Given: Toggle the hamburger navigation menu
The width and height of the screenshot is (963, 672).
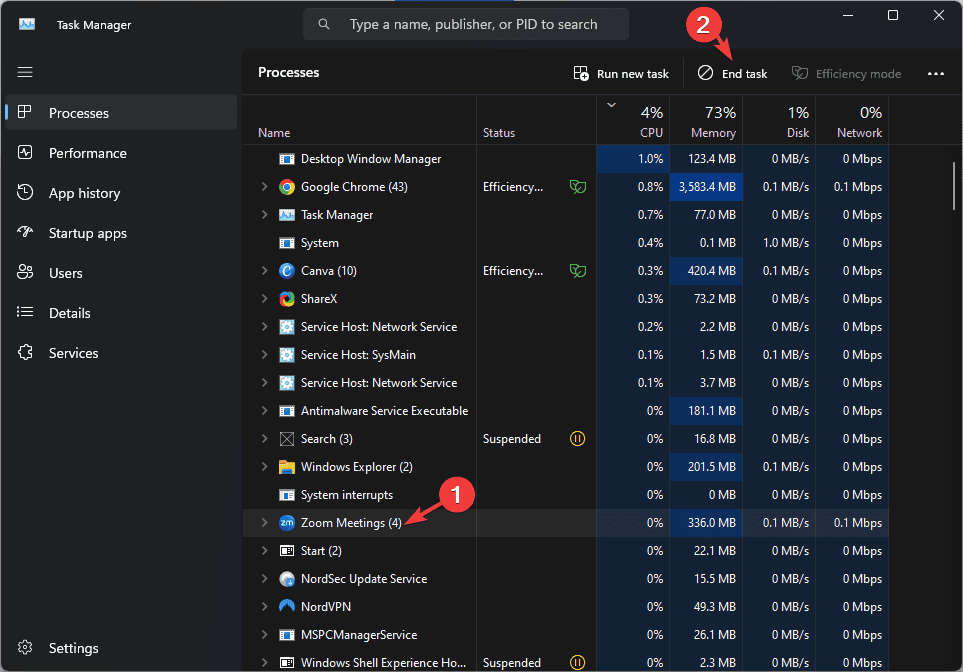Looking at the screenshot, I should pyautogui.click(x=25, y=72).
